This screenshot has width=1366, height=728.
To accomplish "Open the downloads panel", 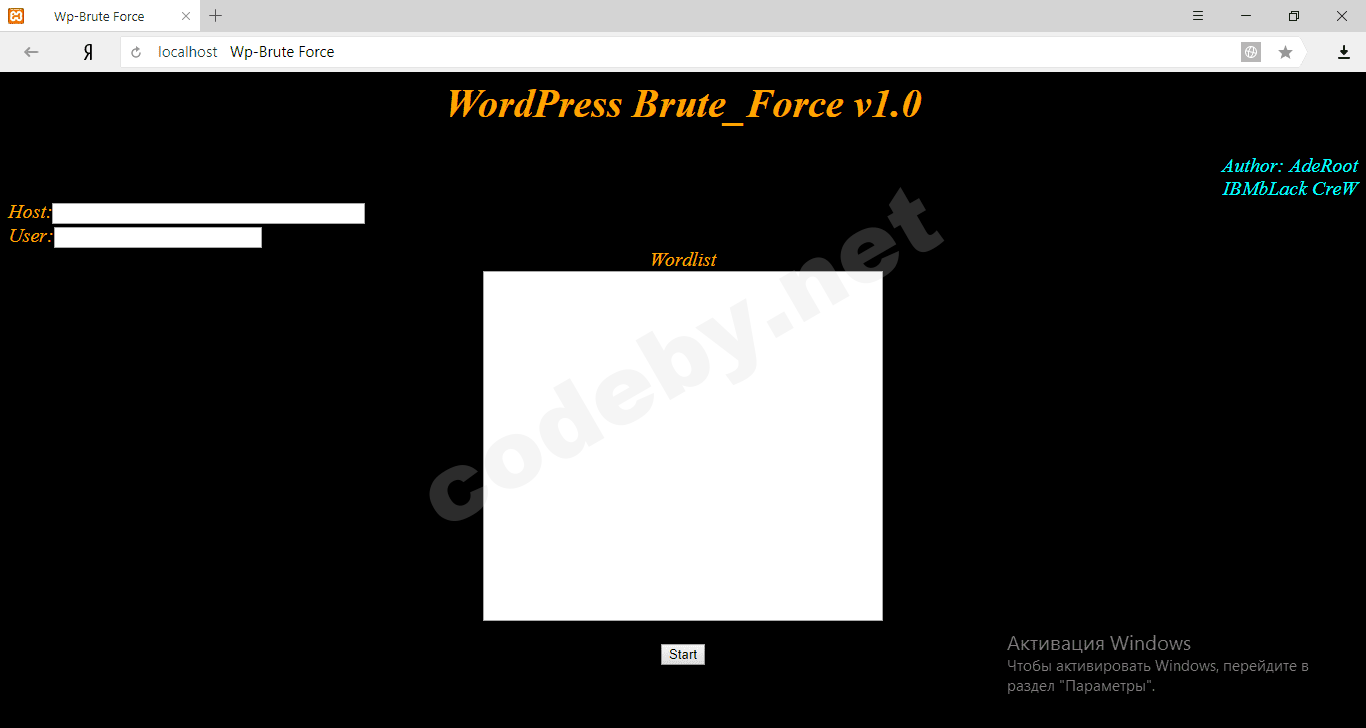I will (1344, 52).
